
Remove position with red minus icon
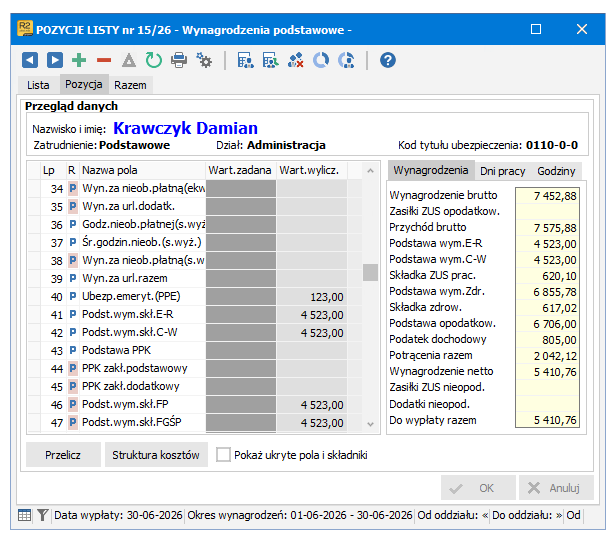coord(104,61)
